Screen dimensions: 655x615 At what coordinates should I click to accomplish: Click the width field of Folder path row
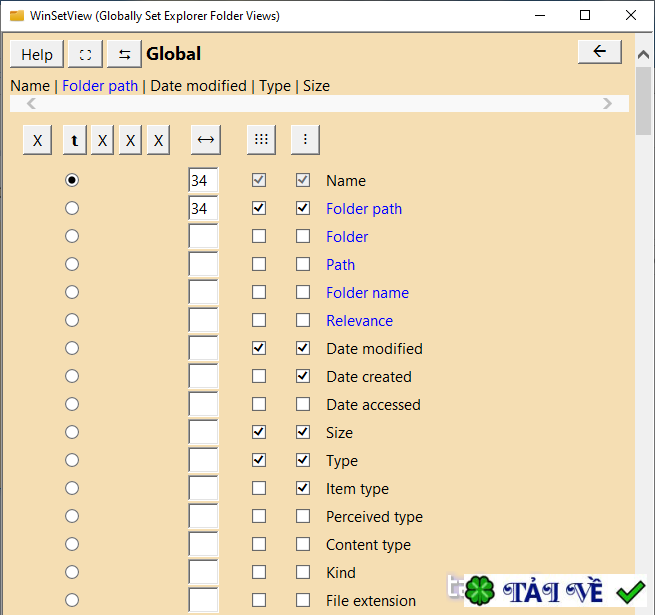point(203,208)
